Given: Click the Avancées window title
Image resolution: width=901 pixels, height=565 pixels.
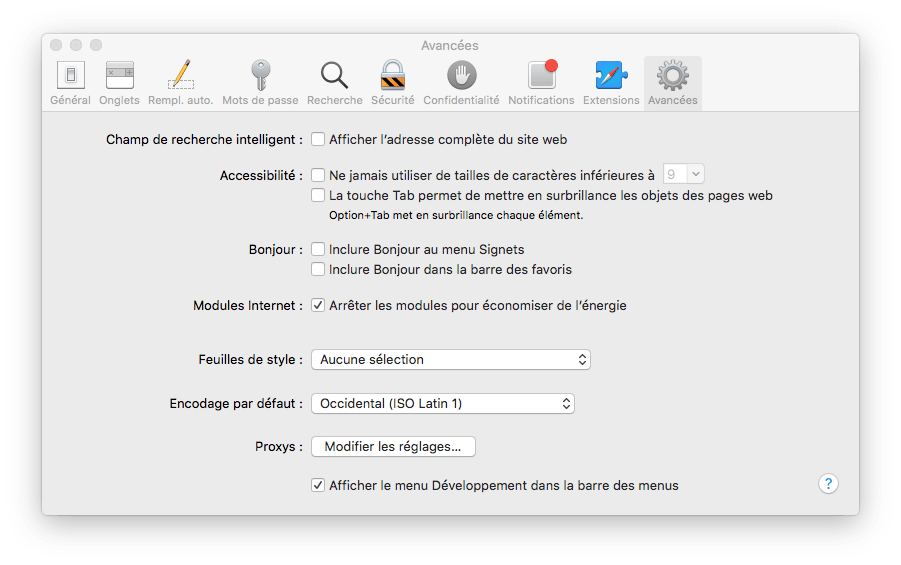Looking at the screenshot, I should [x=450, y=45].
